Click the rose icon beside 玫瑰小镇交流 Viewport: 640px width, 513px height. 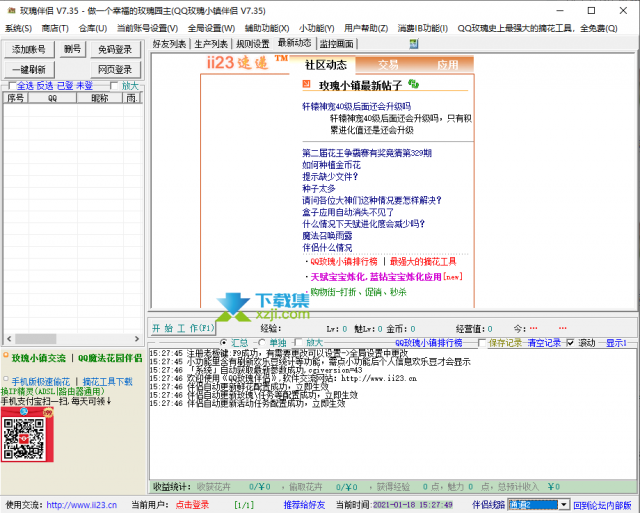pyautogui.click(x=6, y=357)
